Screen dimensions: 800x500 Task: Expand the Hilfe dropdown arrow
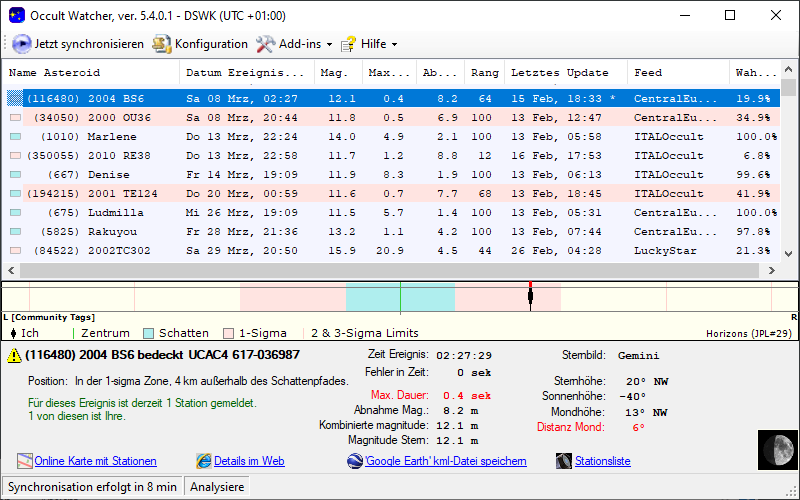394,45
